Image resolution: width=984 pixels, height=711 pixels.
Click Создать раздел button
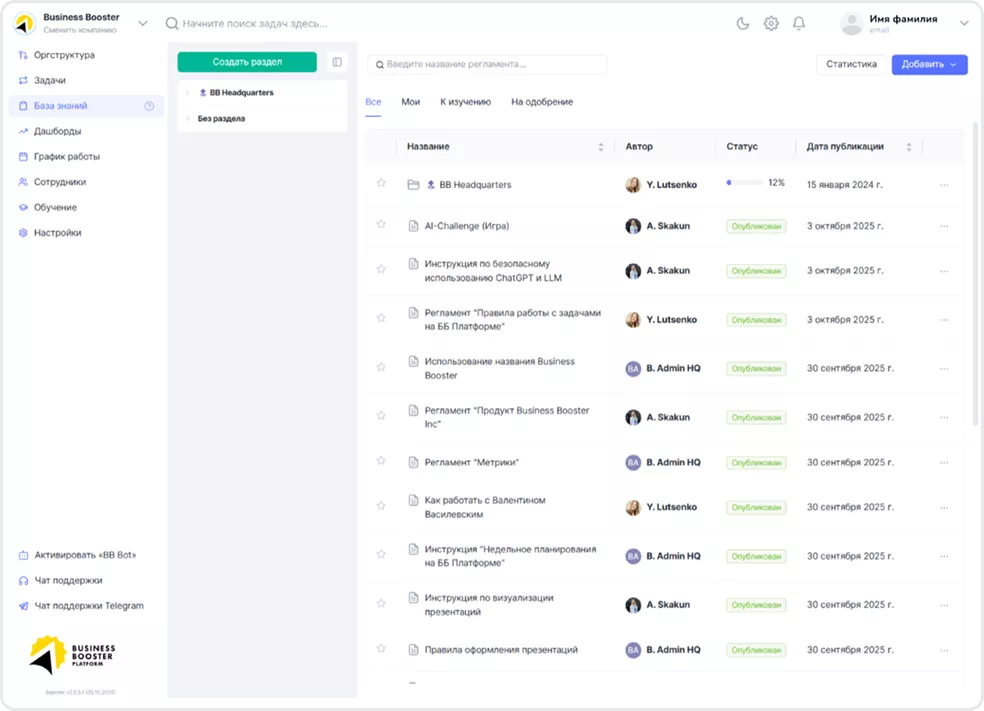tap(247, 62)
